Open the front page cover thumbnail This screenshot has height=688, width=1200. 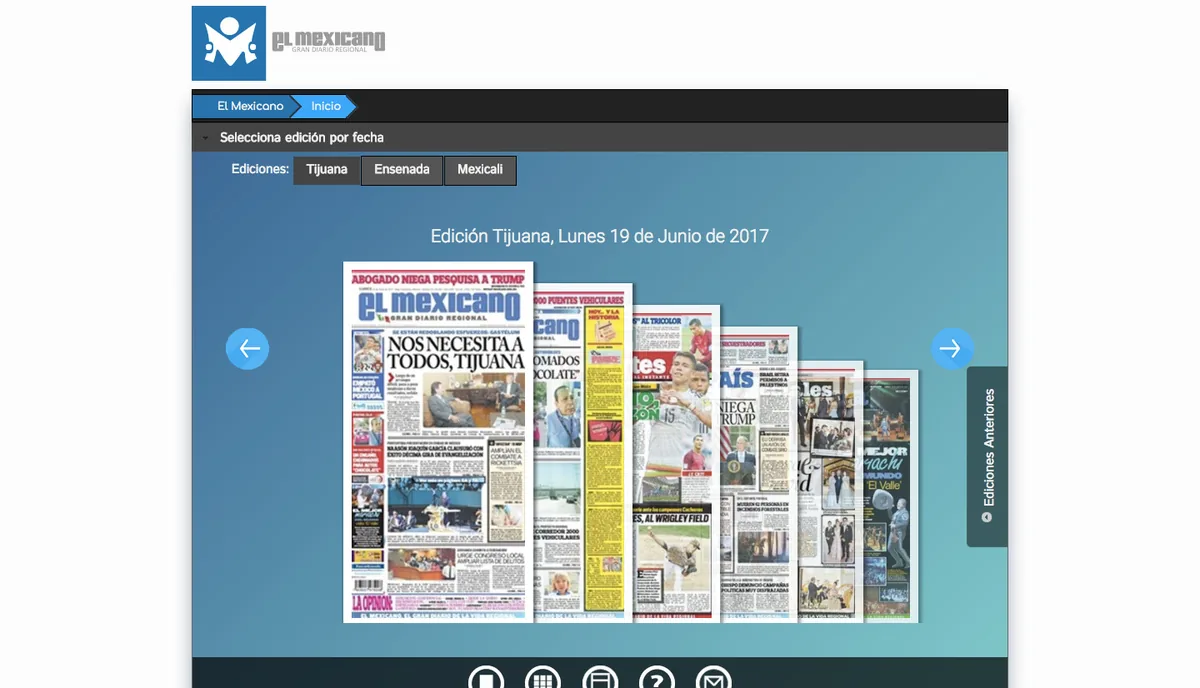click(x=438, y=442)
